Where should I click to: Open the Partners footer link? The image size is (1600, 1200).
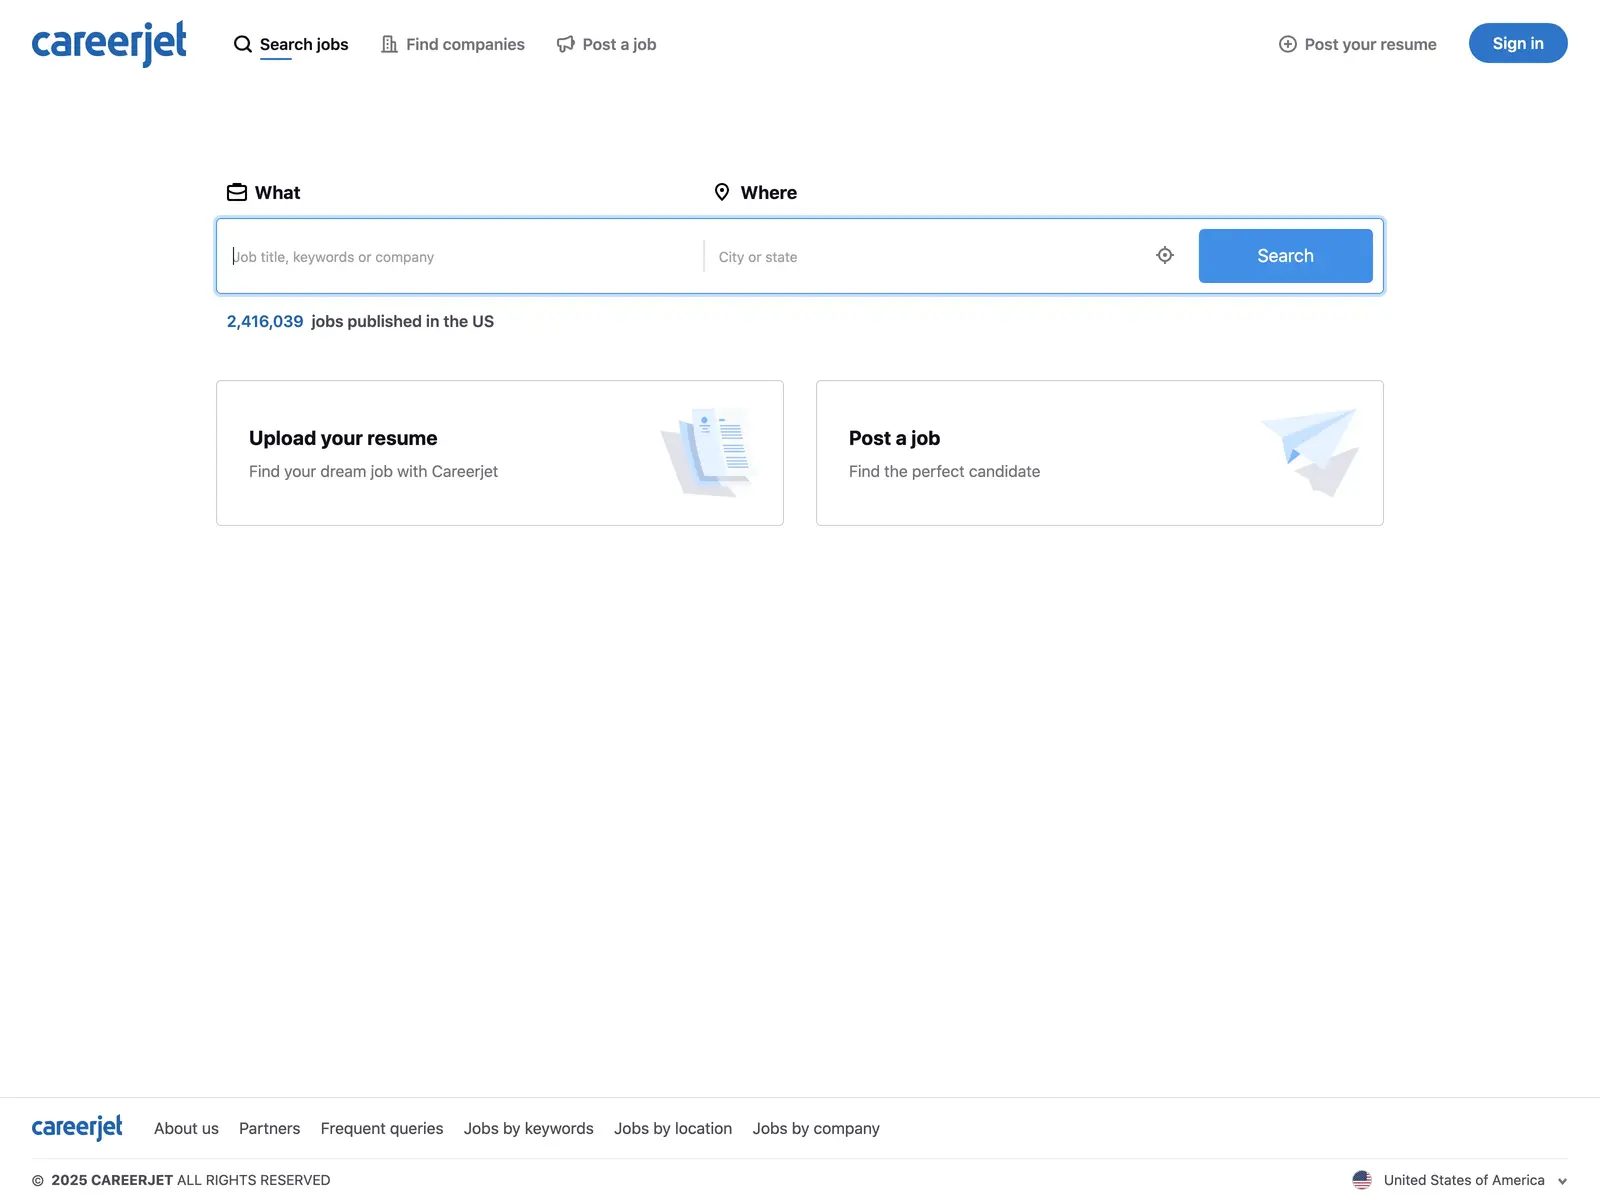coord(269,1128)
